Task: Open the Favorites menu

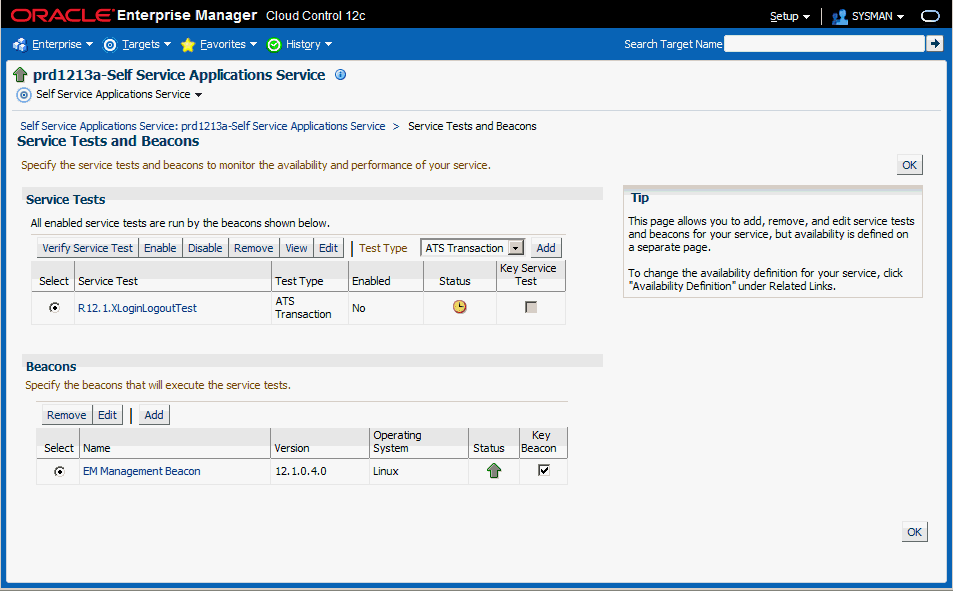Action: tap(228, 44)
